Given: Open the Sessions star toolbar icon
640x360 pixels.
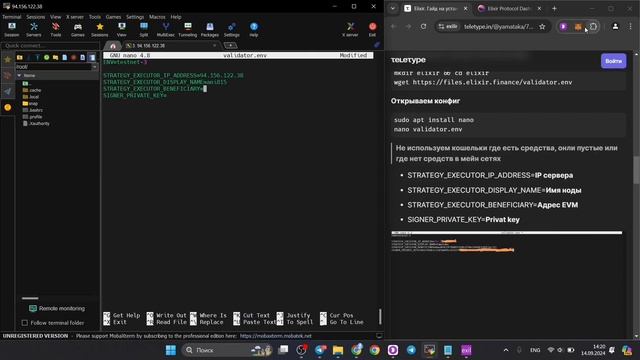Looking at the screenshot, I should pos(100,30).
